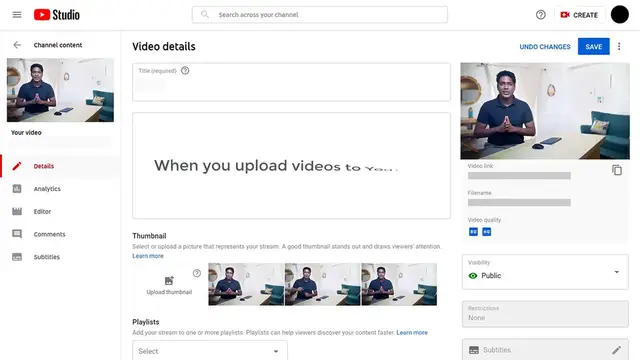Click the Comments speech icon
The width and height of the screenshot is (640, 360).
(x=17, y=234)
